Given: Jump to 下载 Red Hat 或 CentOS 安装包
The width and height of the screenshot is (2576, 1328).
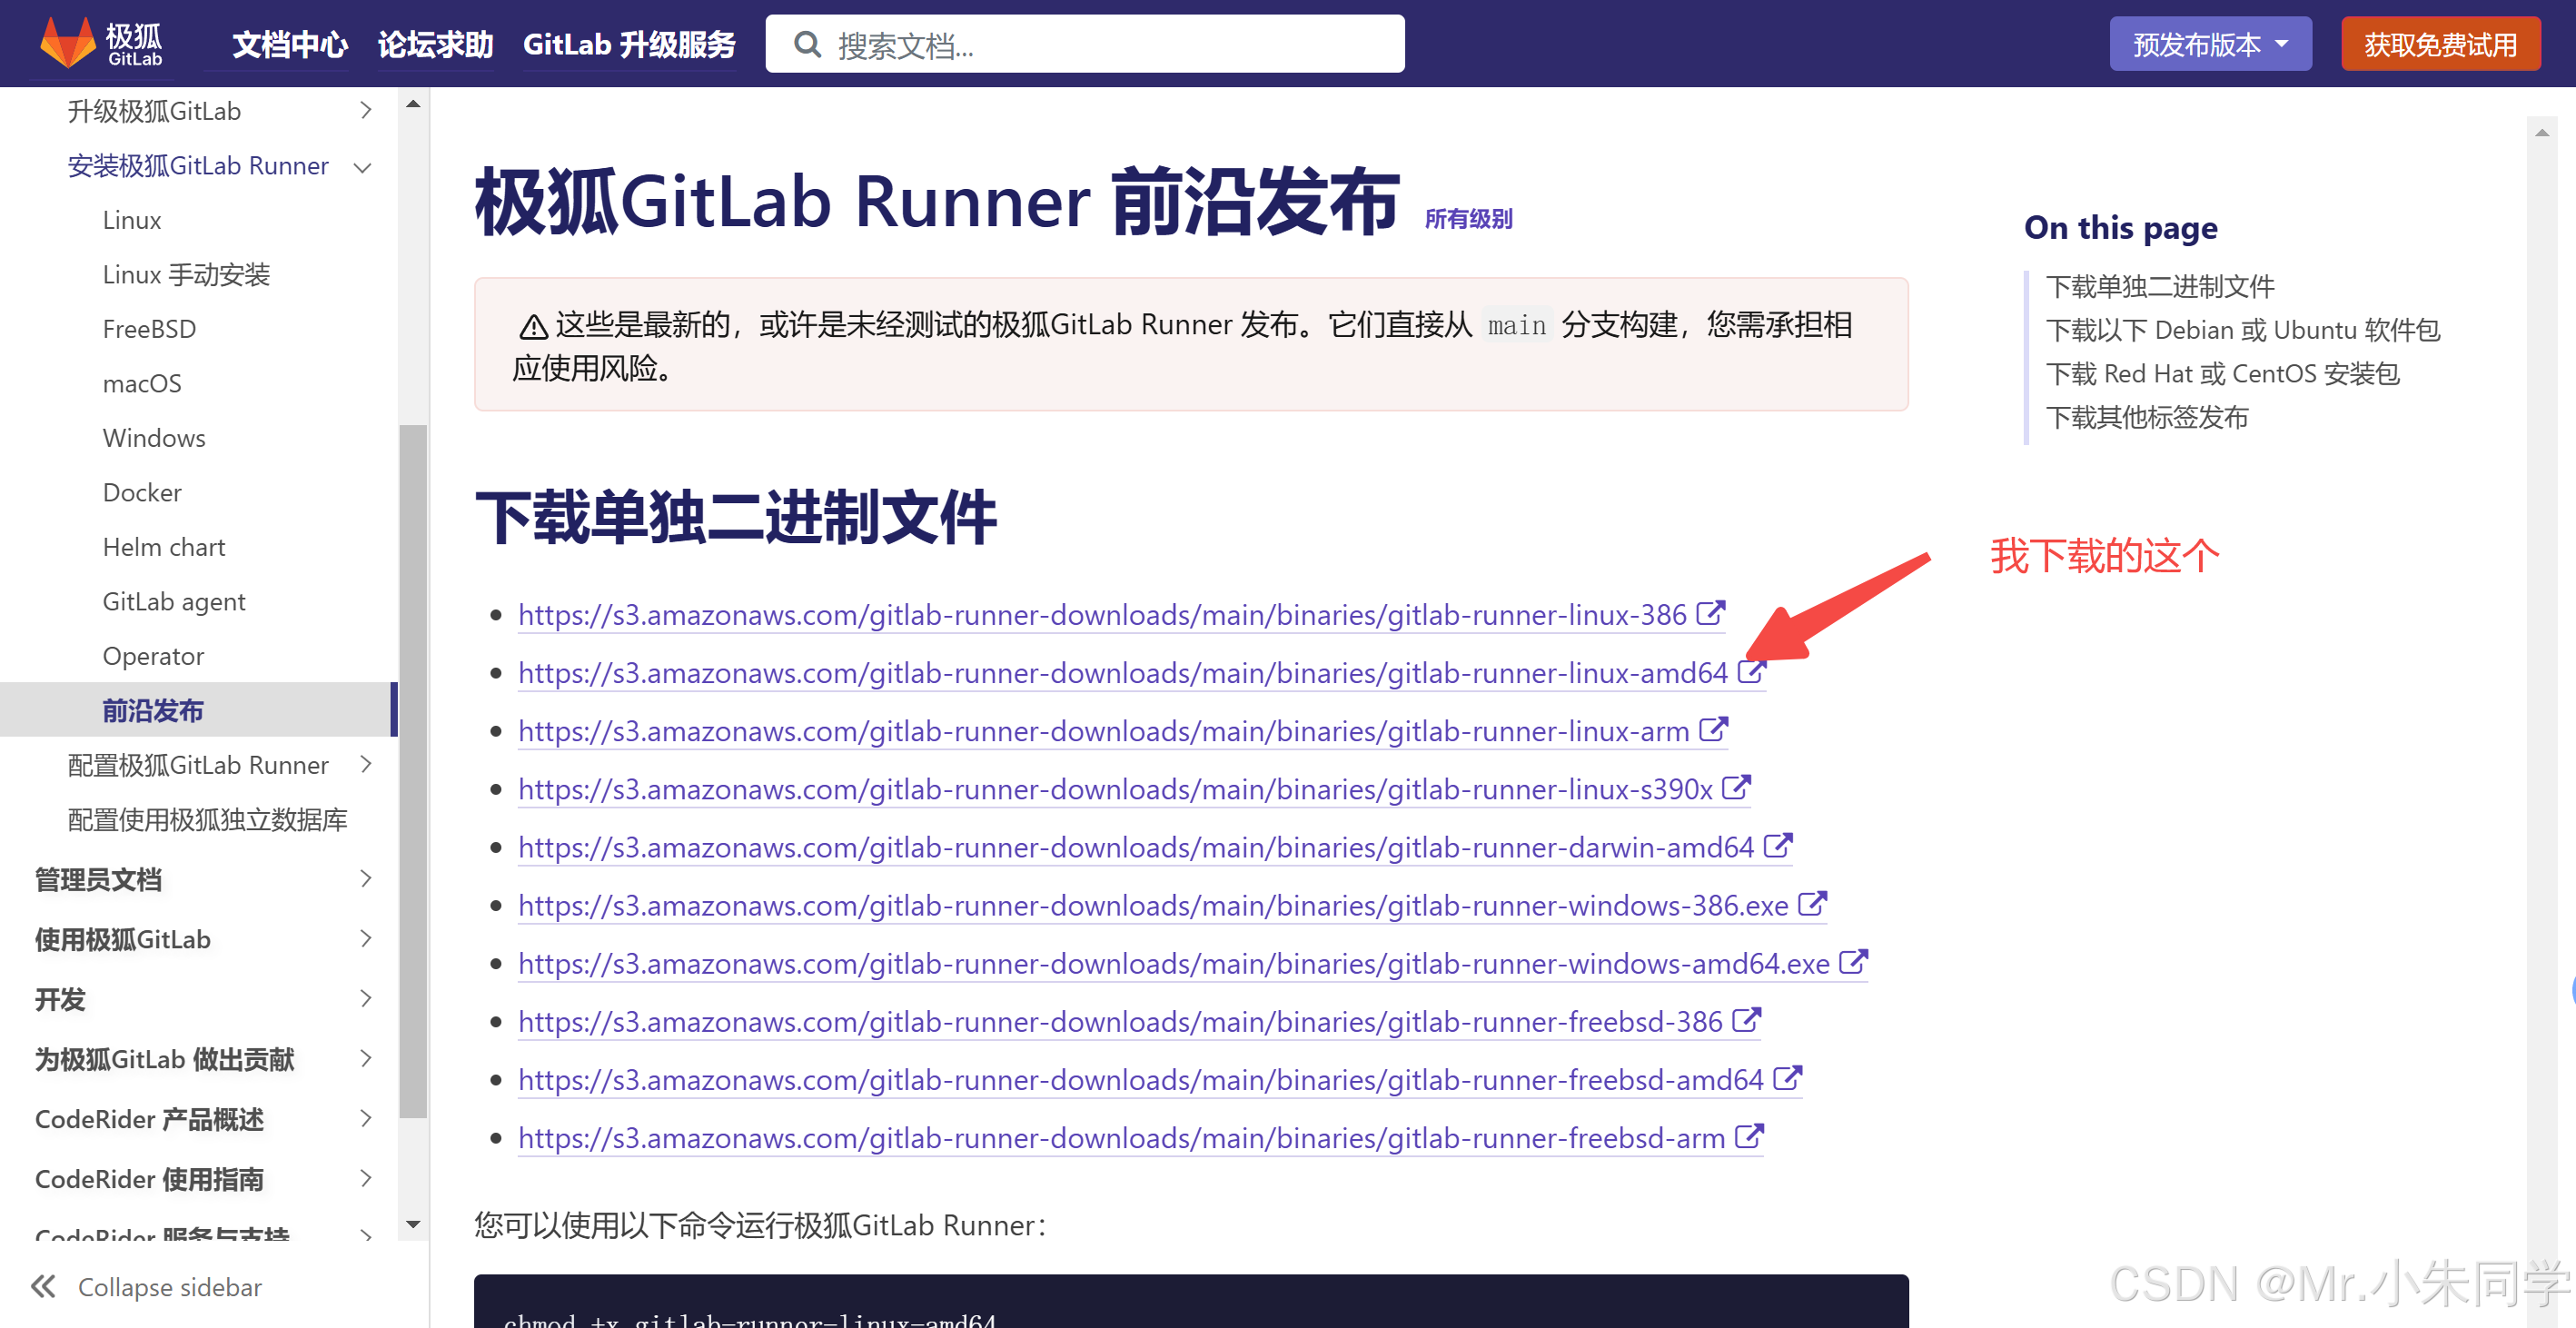Looking at the screenshot, I should click(2222, 374).
